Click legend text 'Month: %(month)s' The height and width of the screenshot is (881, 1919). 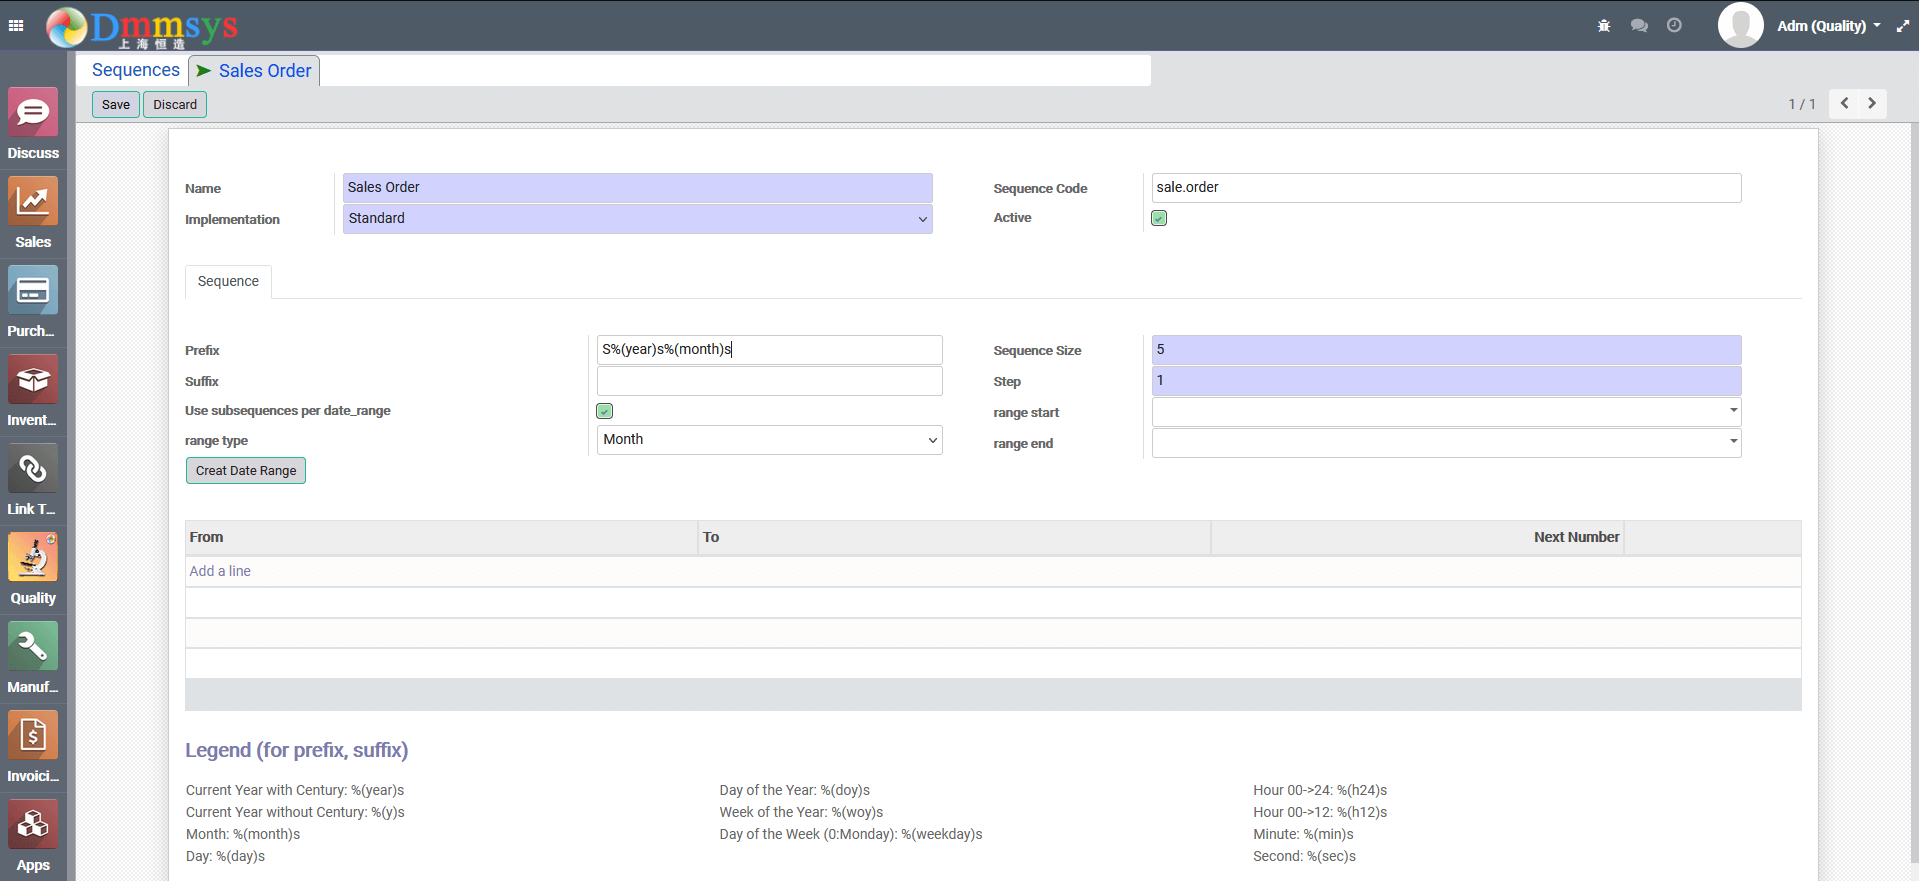[x=243, y=834]
